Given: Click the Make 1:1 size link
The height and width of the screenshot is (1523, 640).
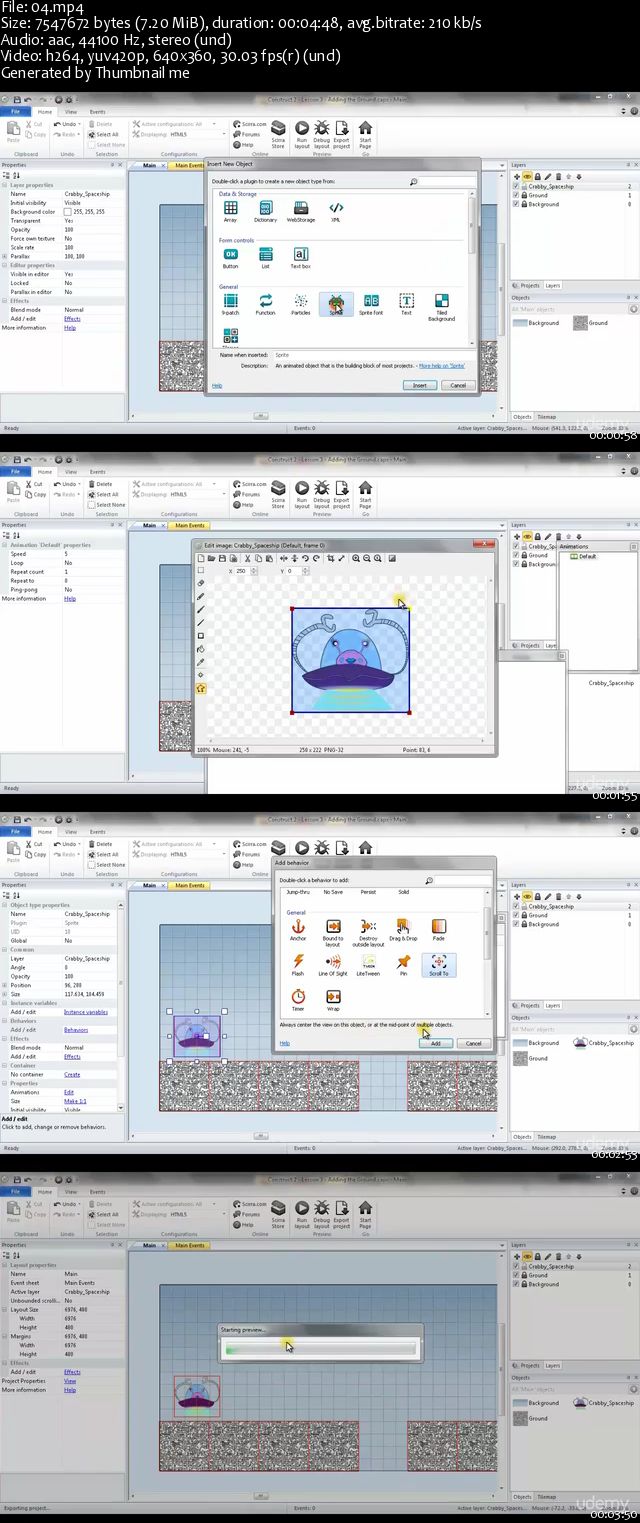Looking at the screenshot, I should click(x=75, y=1101).
